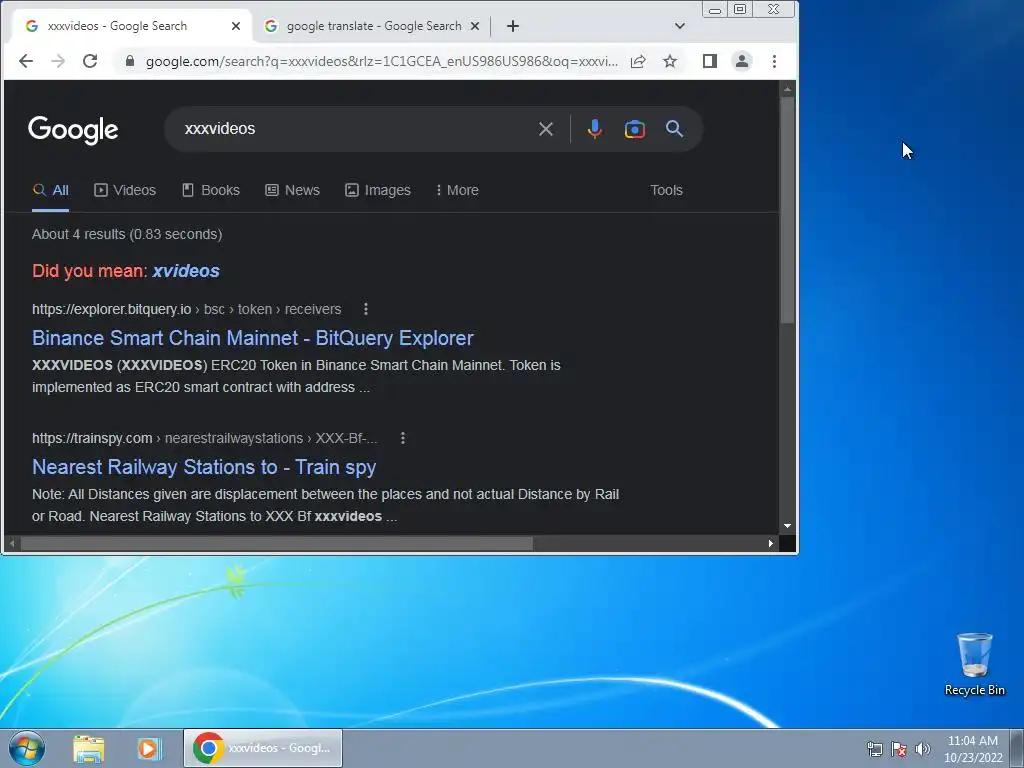The width and height of the screenshot is (1024, 768).
Task: Click the scroll left arrow
Action: pyautogui.click(x=11, y=543)
